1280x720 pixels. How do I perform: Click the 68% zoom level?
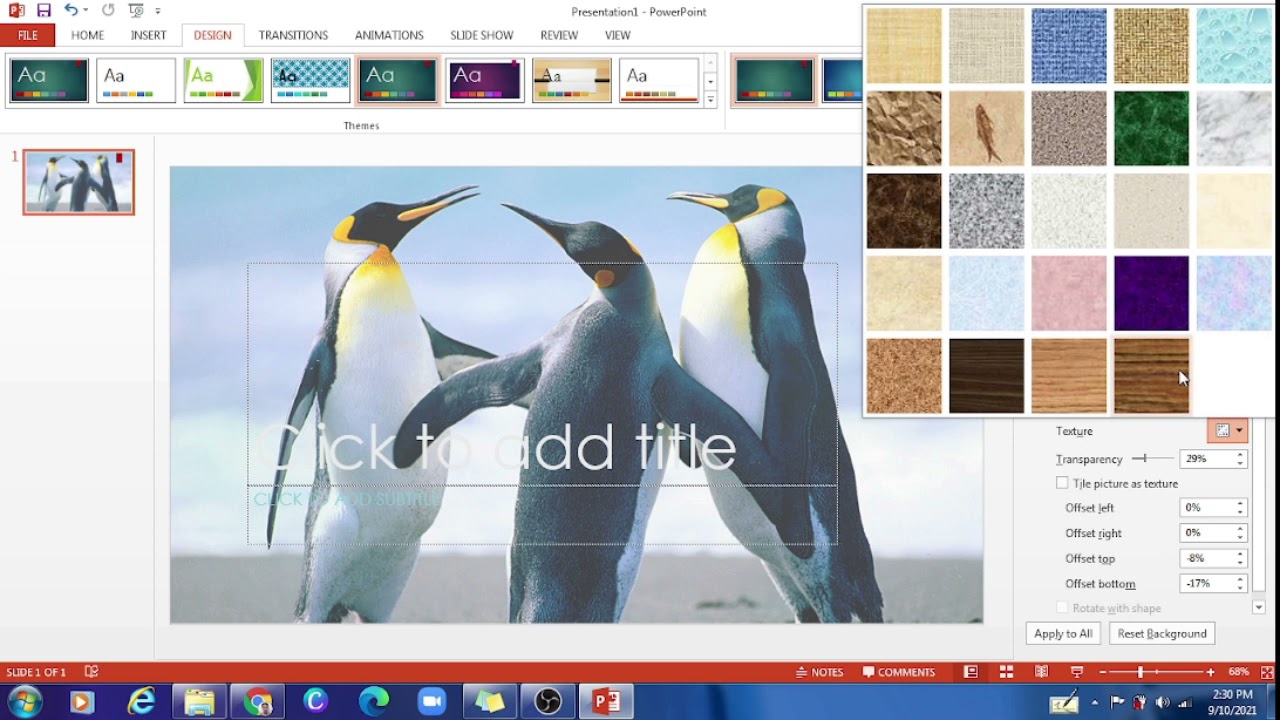1238,672
